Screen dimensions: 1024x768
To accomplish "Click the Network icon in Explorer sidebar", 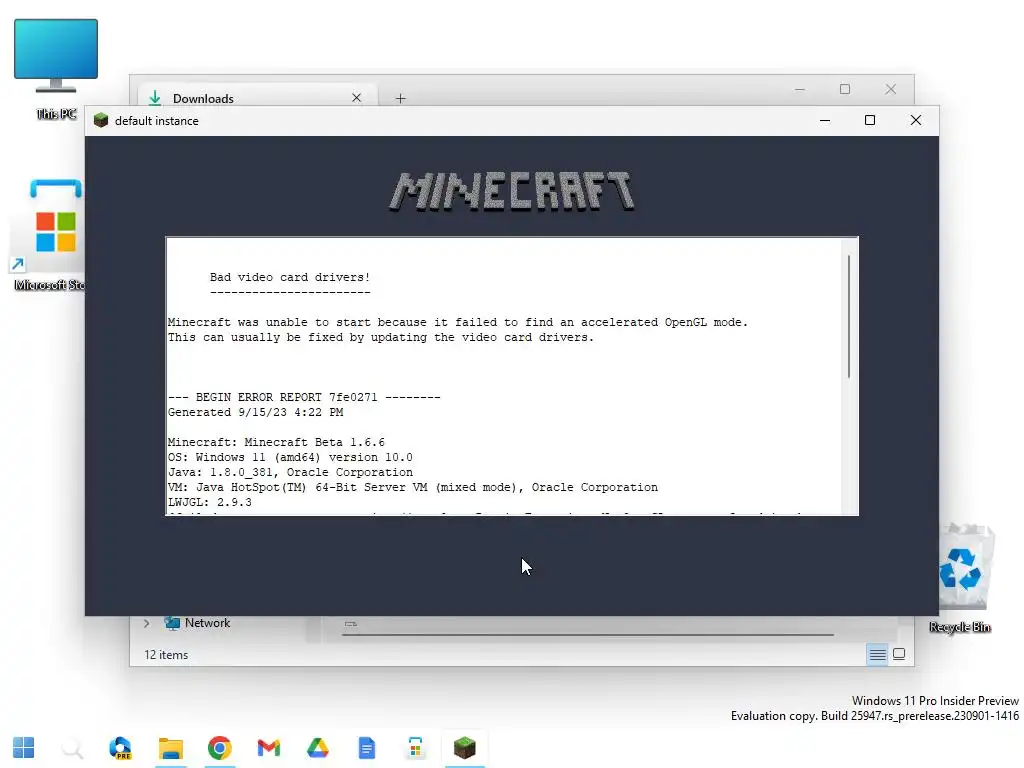I will (x=172, y=623).
